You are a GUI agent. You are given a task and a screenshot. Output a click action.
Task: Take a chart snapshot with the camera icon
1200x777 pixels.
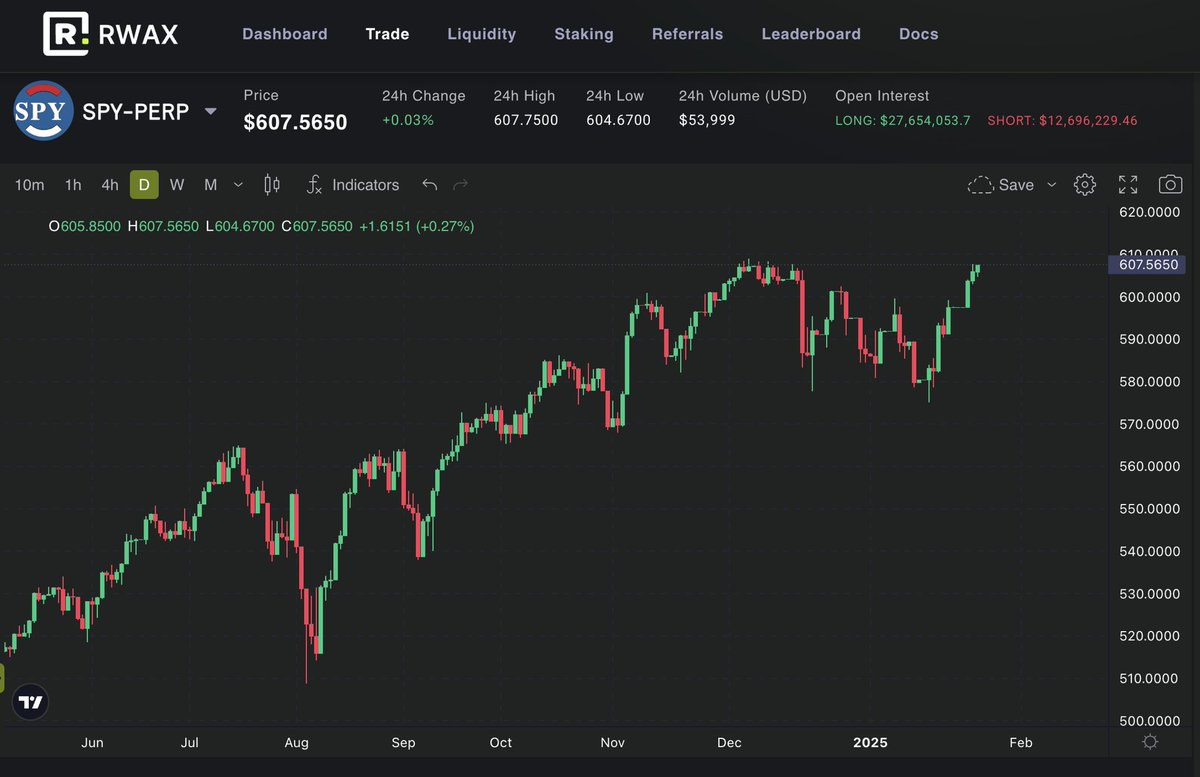1170,185
